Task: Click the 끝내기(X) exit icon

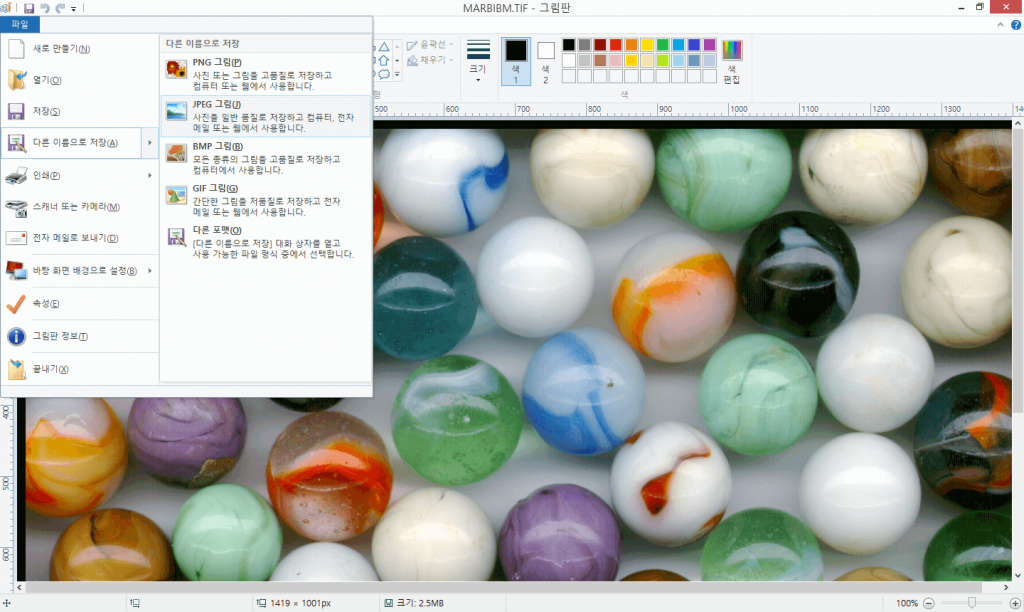Action: click(x=16, y=369)
